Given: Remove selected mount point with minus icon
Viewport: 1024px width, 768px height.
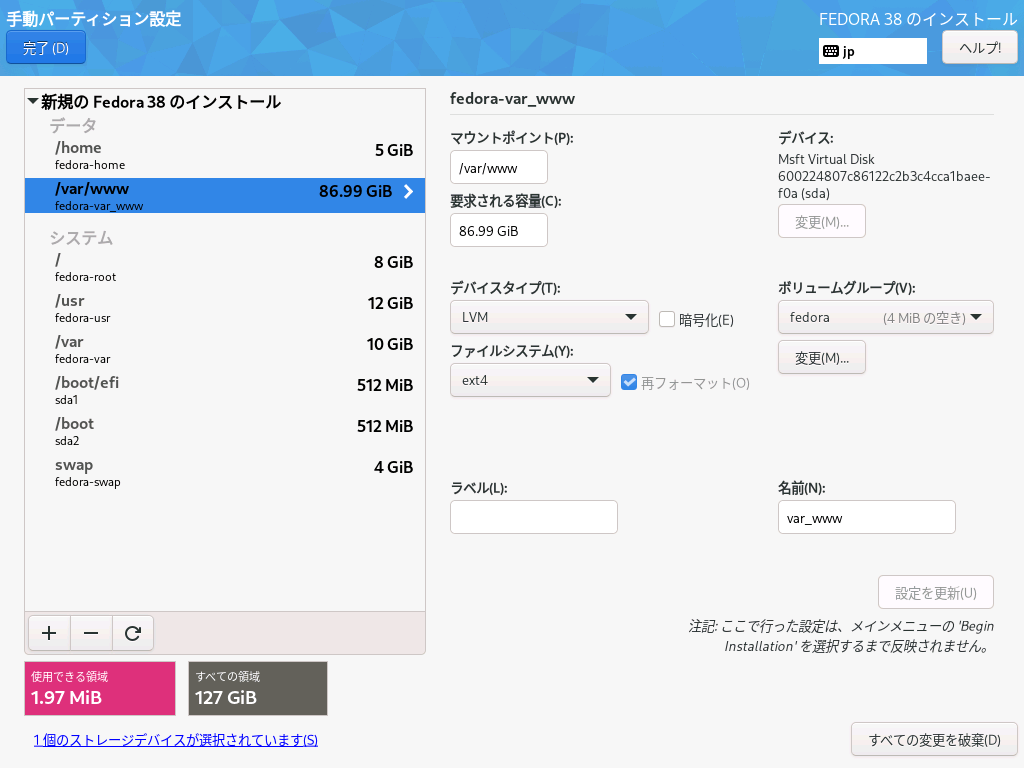Looking at the screenshot, I should [x=91, y=633].
